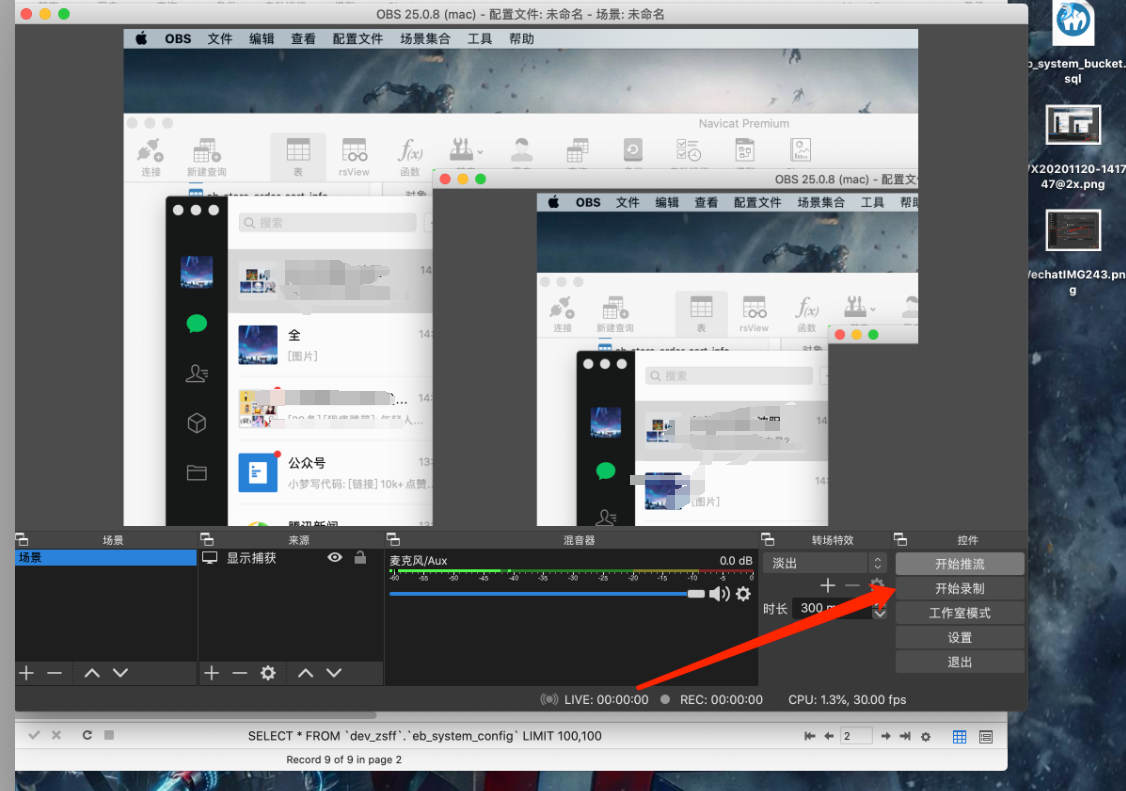Open source properties gear in 来源 panel
The height and width of the screenshot is (791, 1126).
268,673
